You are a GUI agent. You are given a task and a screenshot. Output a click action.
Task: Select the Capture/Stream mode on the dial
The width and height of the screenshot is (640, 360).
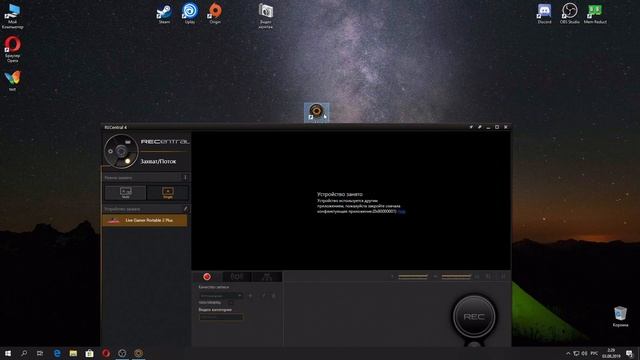click(x=128, y=161)
